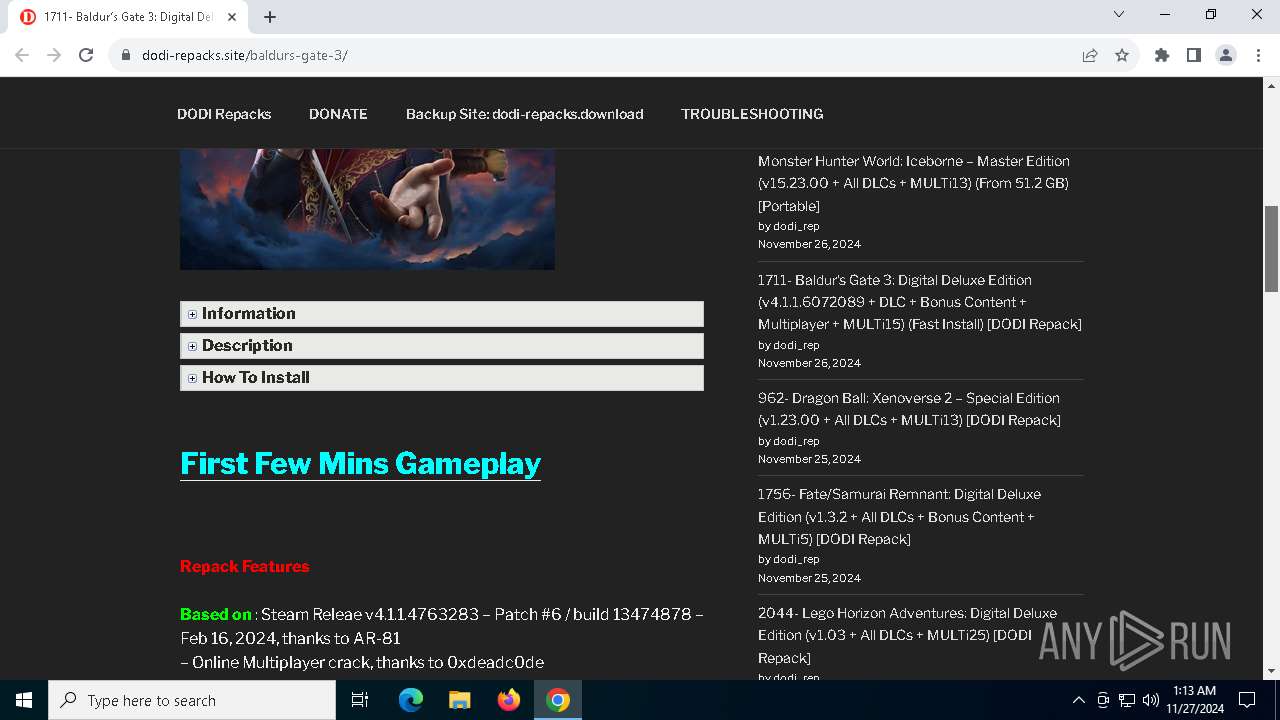This screenshot has width=1280, height=720.
Task: Open the tab search dropdown
Action: point(1119,14)
